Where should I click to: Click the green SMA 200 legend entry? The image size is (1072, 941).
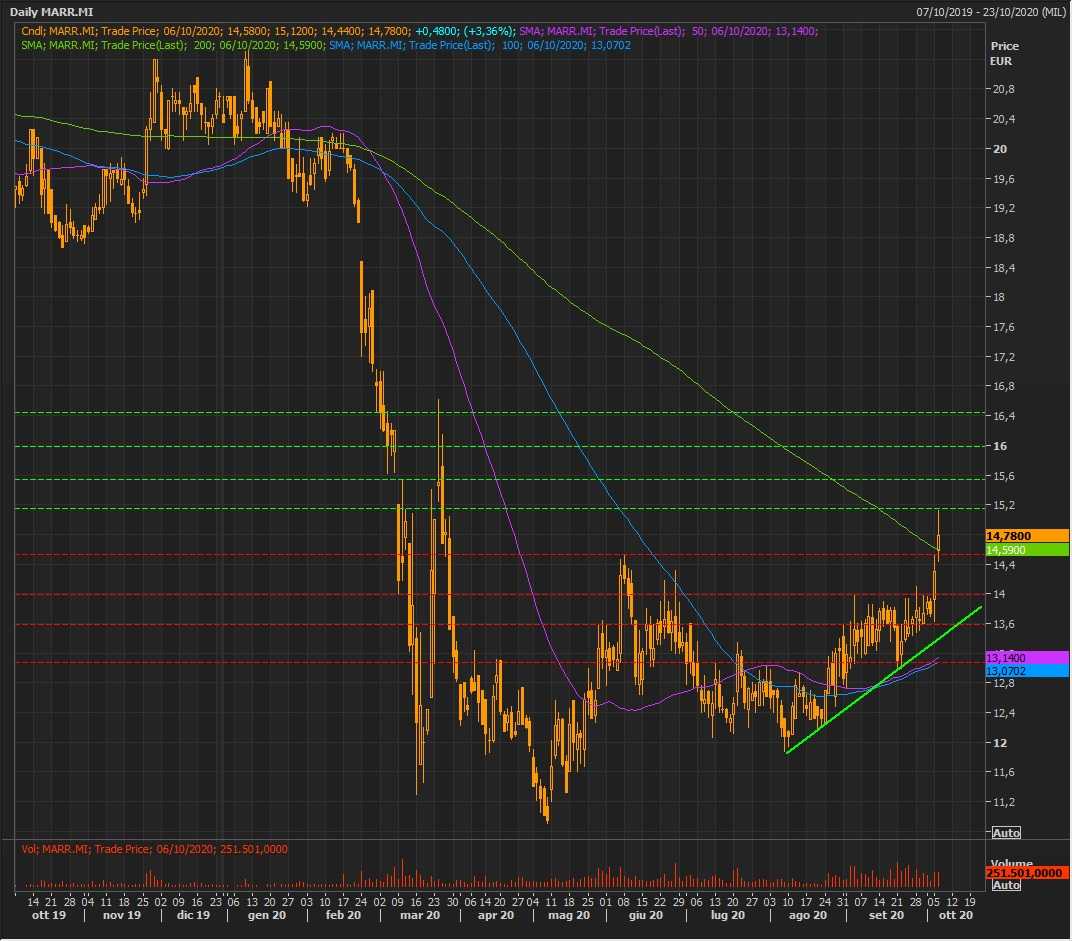[x=172, y=45]
